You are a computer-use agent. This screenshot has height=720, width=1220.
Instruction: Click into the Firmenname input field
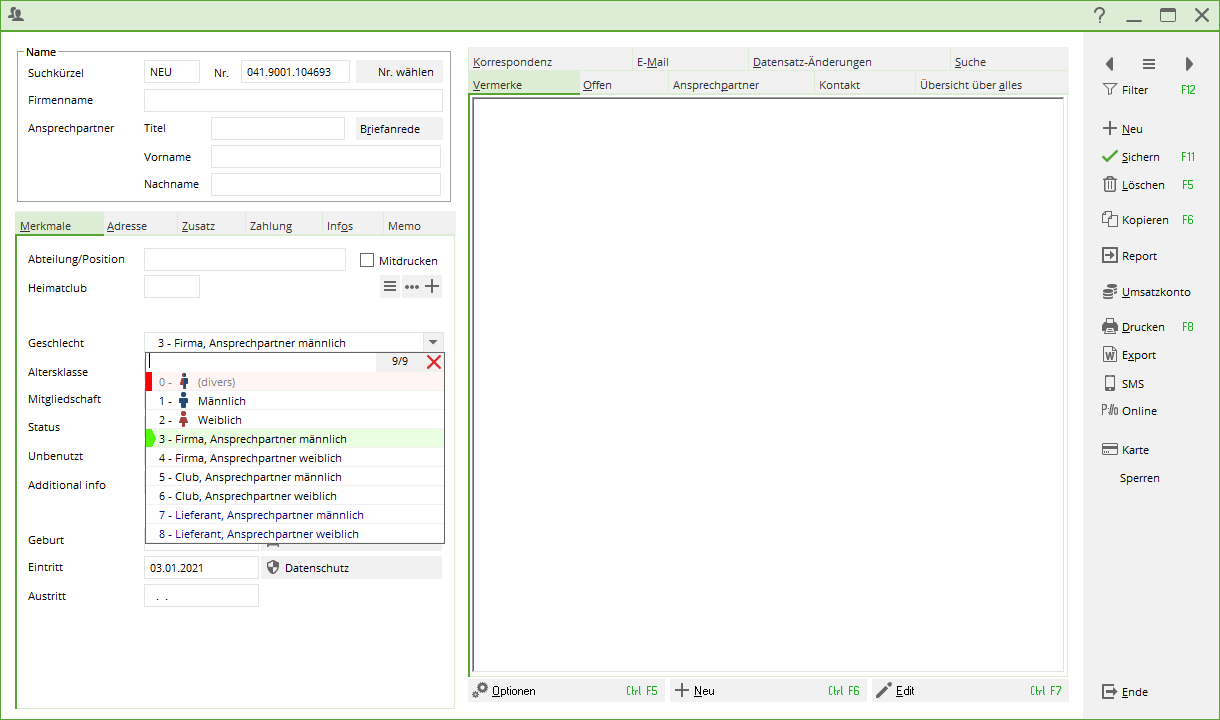coord(293,101)
